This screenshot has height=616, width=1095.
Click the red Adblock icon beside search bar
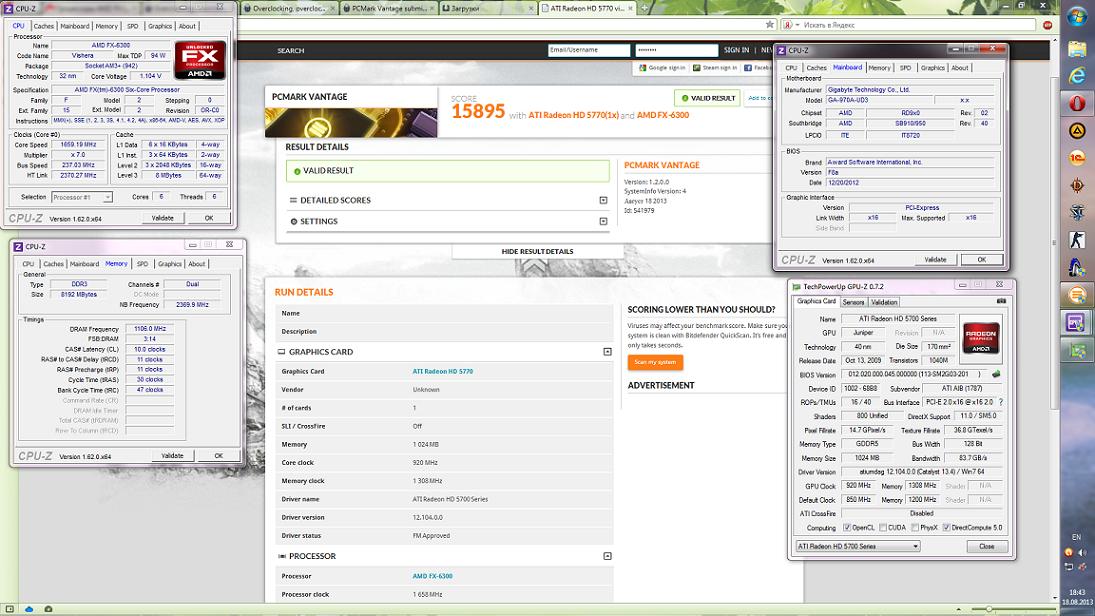pos(1048,24)
